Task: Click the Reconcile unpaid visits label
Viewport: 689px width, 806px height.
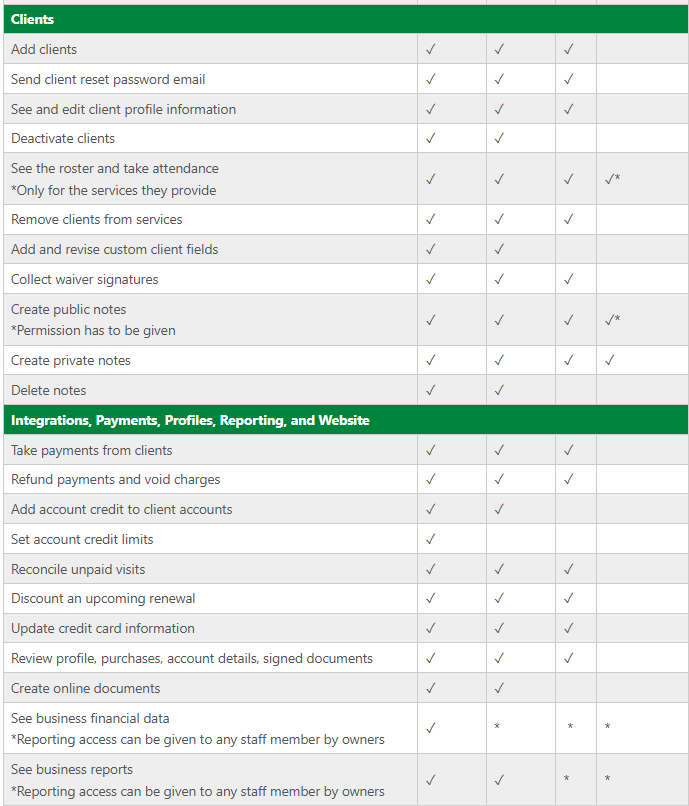Action: pyautogui.click(x=78, y=569)
